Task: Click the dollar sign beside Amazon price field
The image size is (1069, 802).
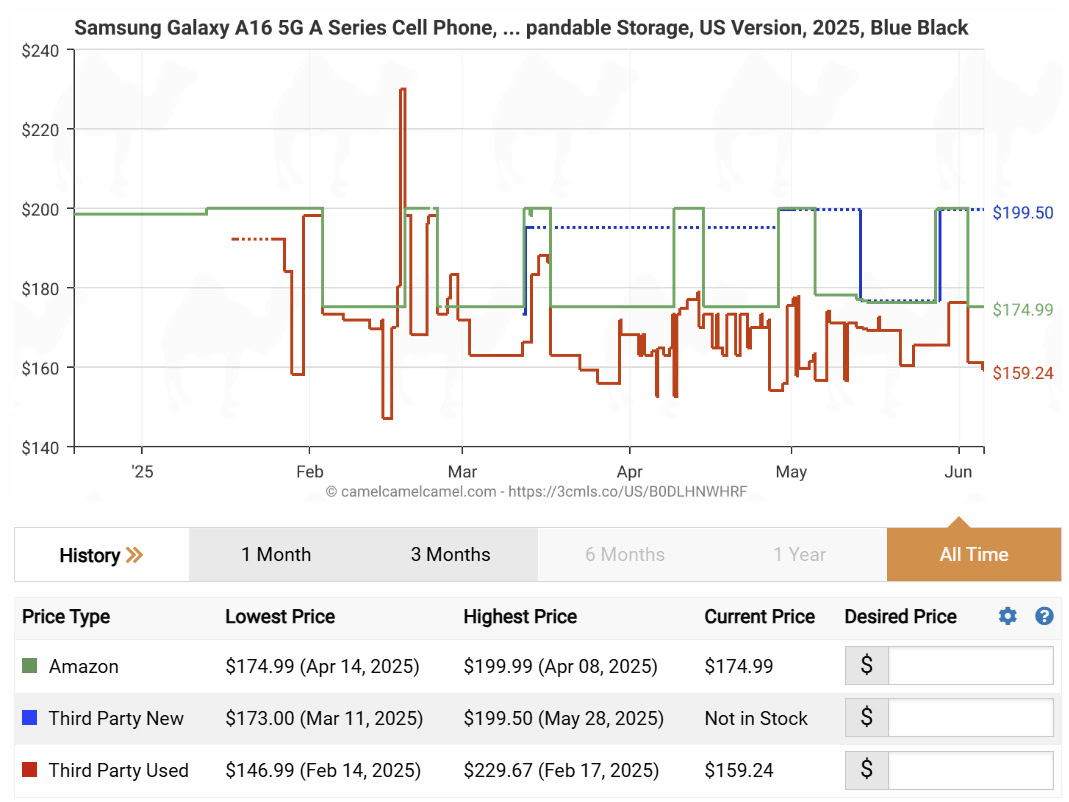Action: click(867, 666)
